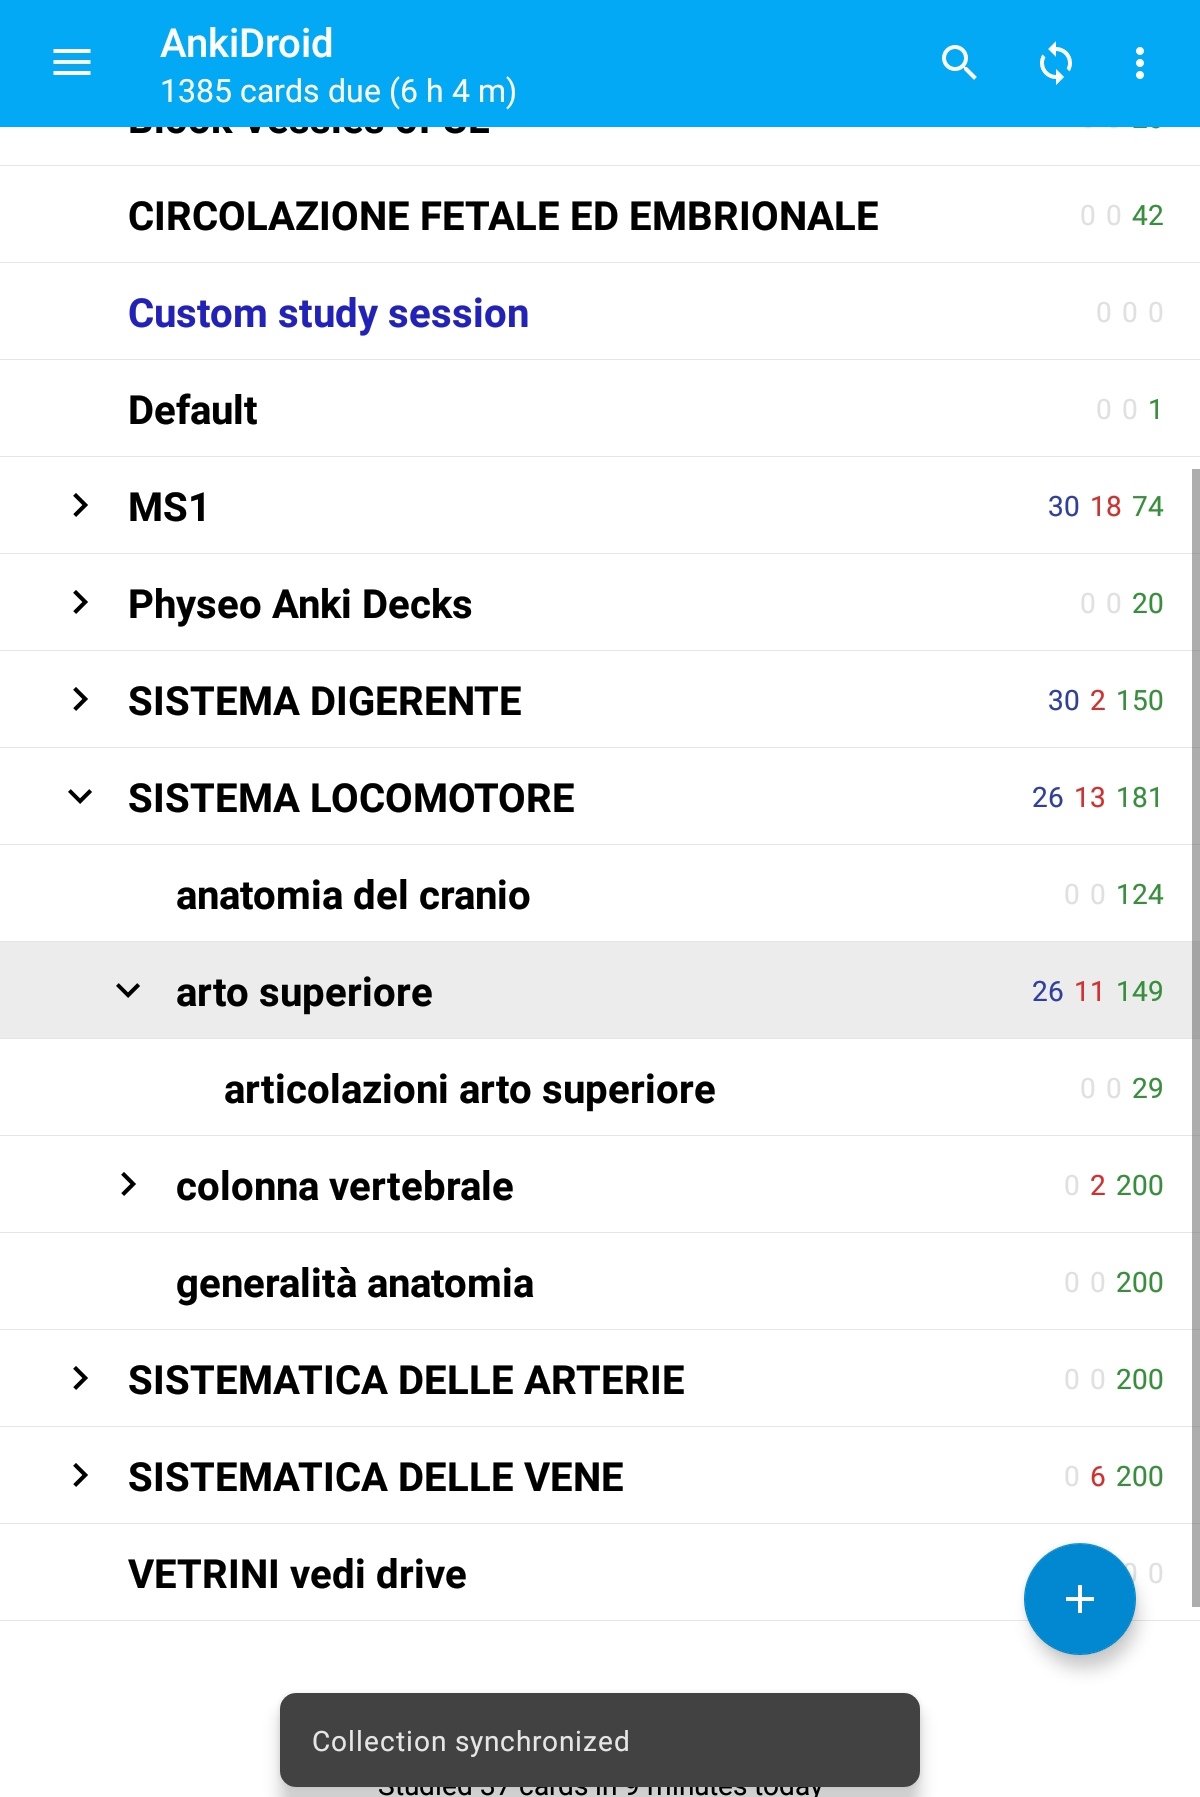Sync the collection with the sync icon
Image resolution: width=1200 pixels, height=1797 pixels.
[1056, 63]
